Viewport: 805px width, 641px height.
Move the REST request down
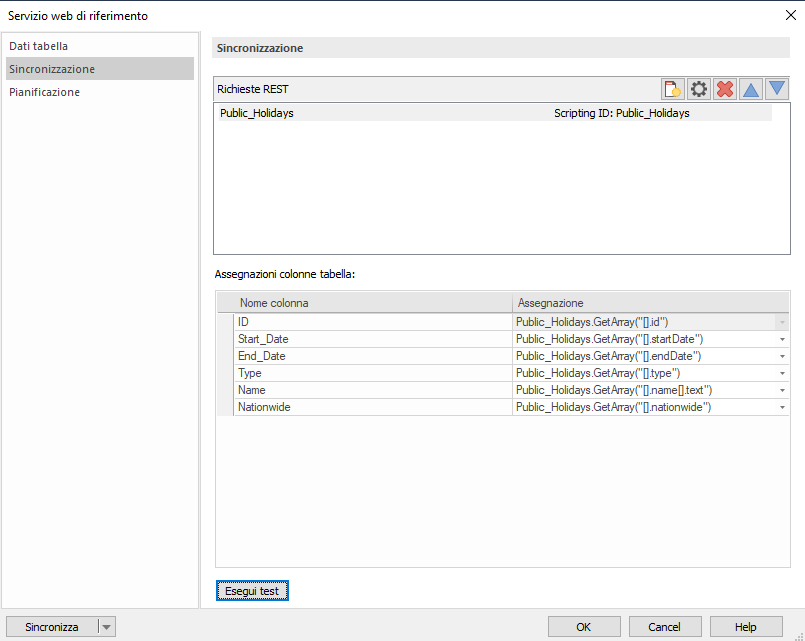coord(777,89)
